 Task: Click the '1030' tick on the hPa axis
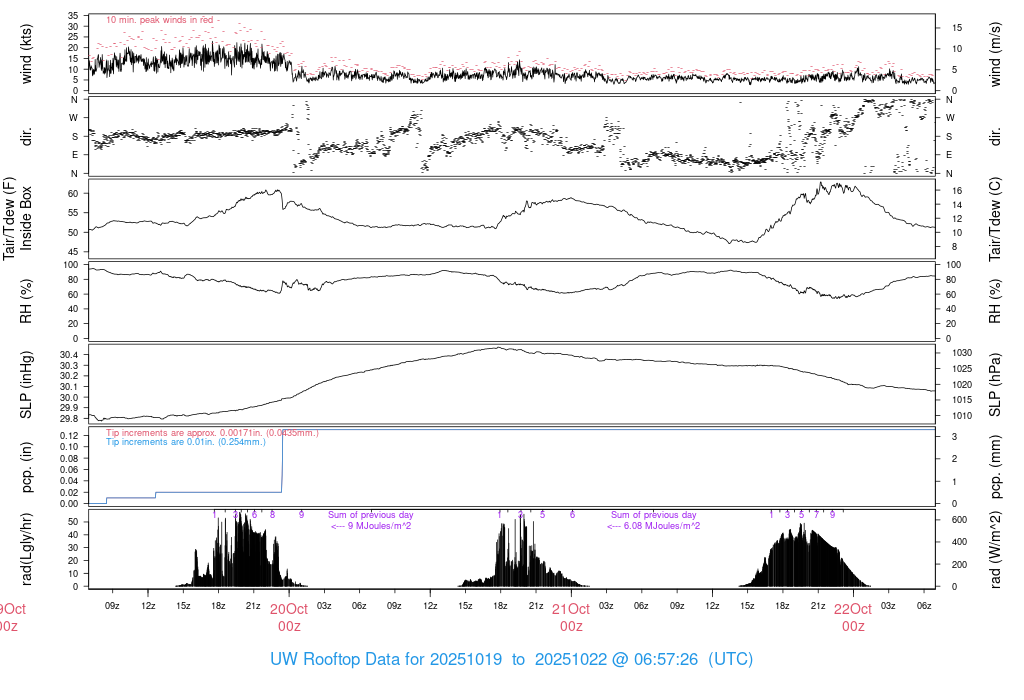click(x=962, y=353)
